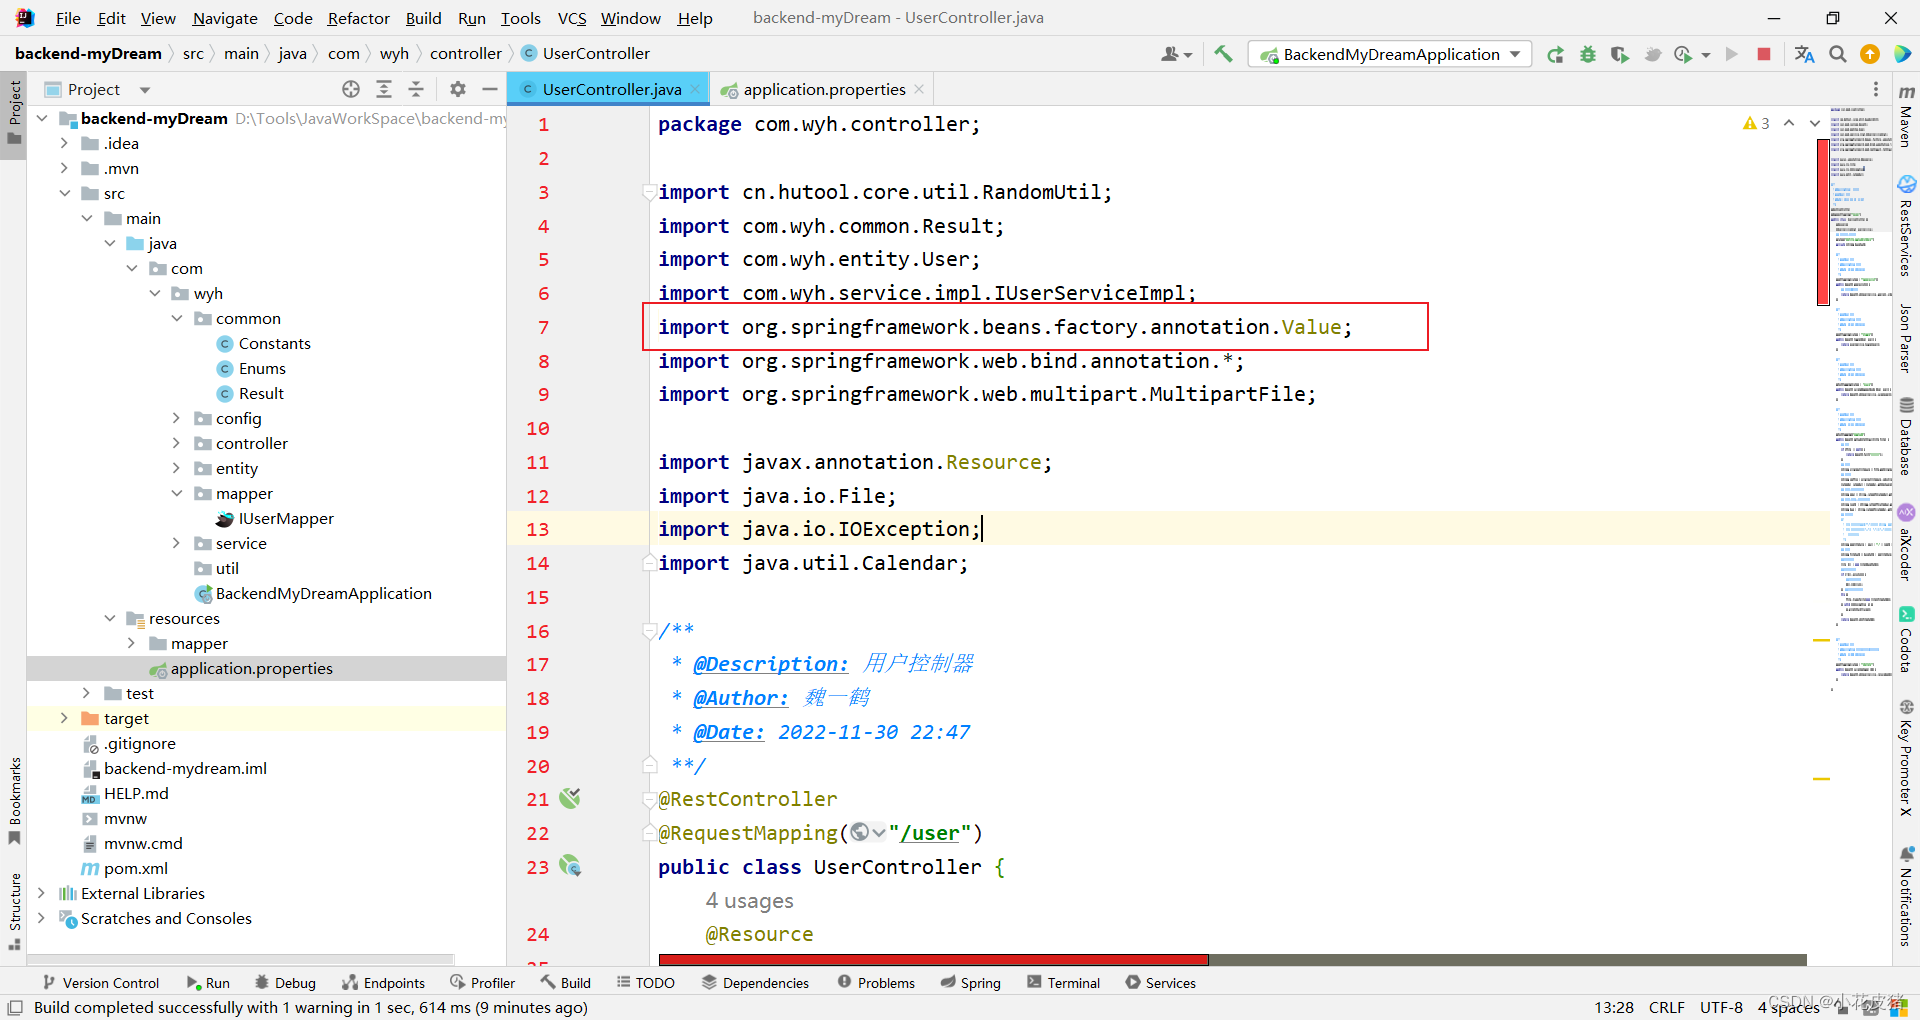Open Structure side tool window
This screenshot has width=1920, height=1020.
click(14, 910)
